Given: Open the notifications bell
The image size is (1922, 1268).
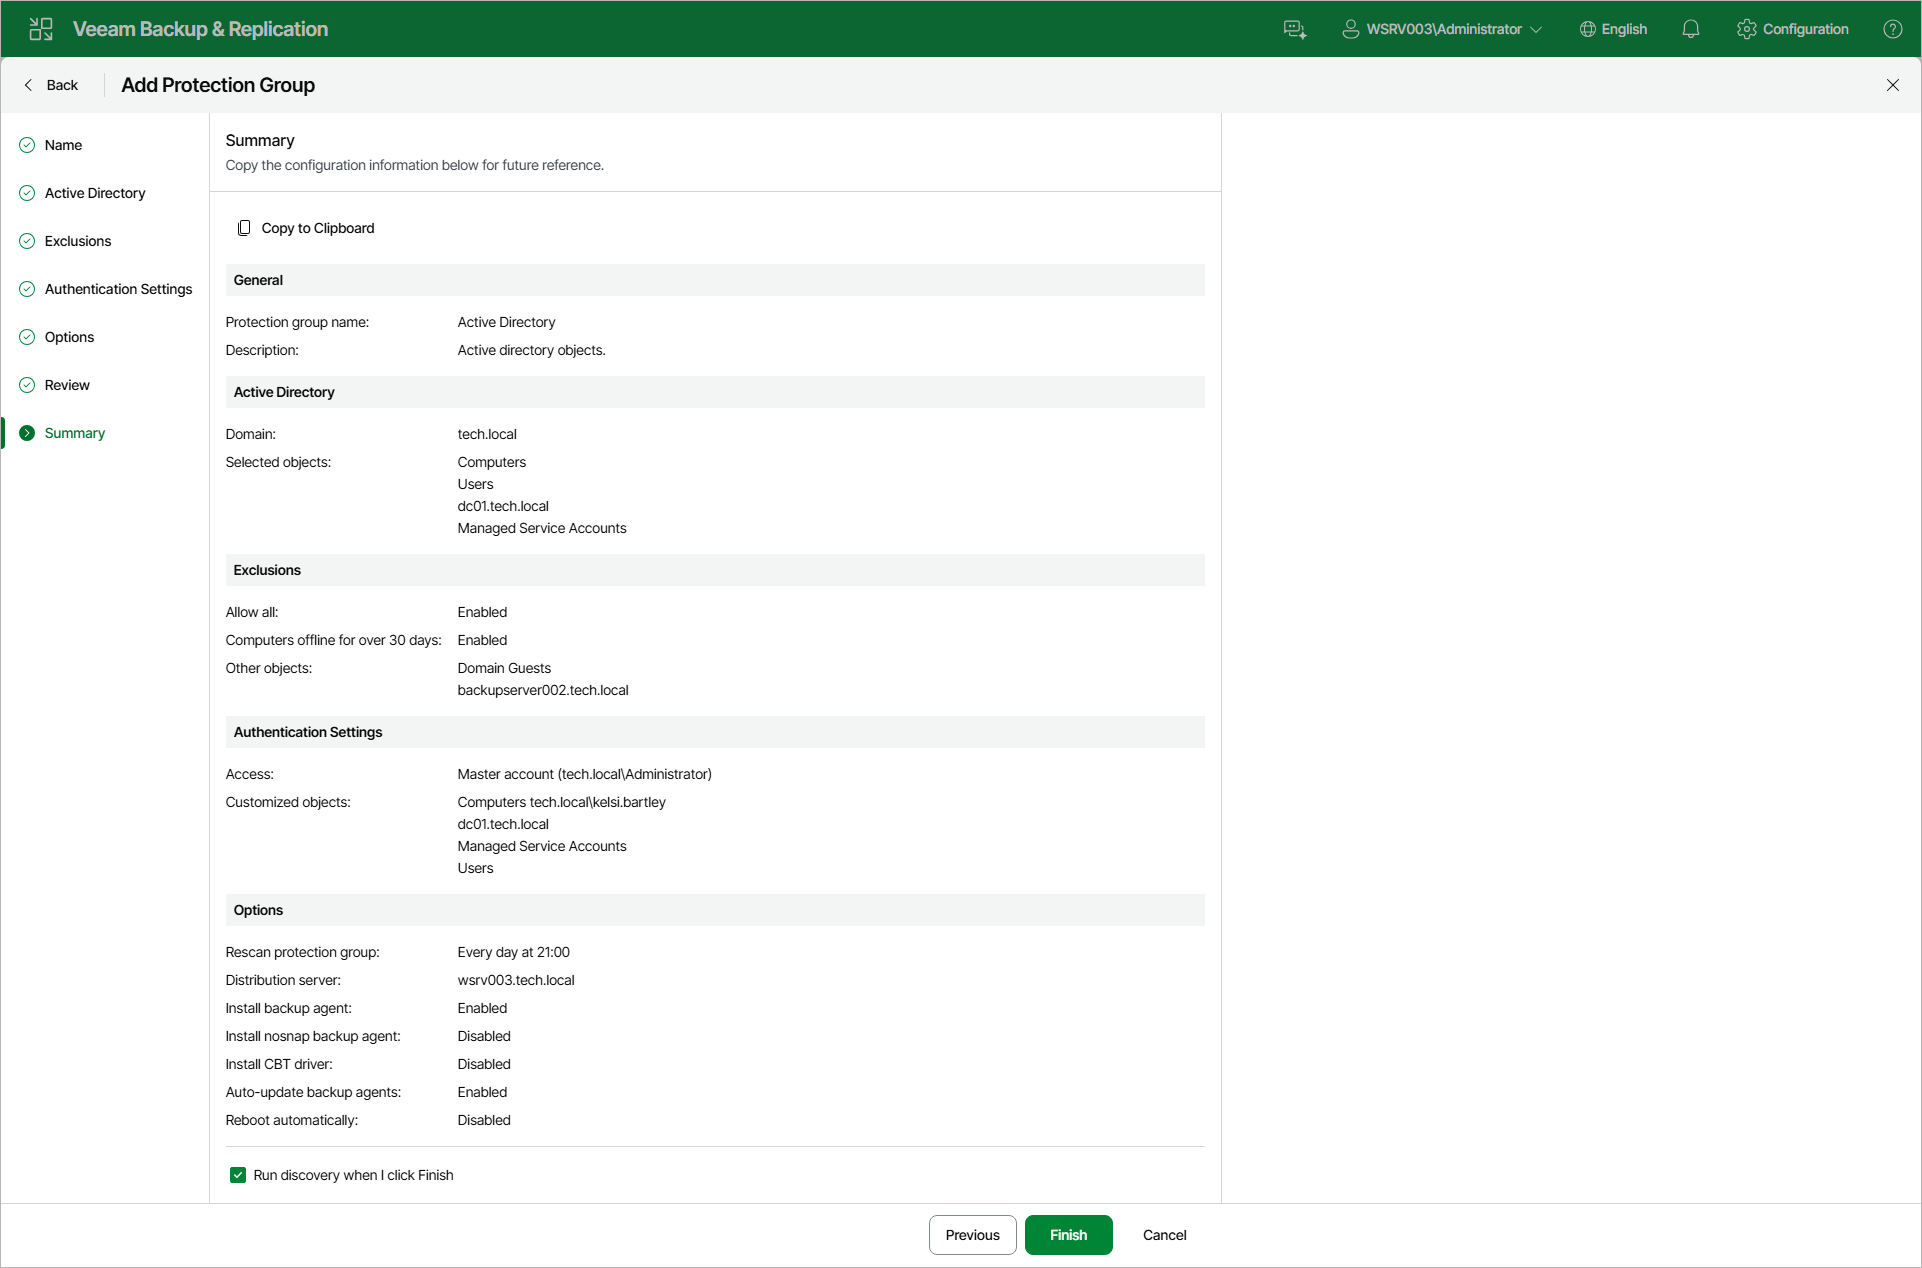Looking at the screenshot, I should [x=1691, y=29].
